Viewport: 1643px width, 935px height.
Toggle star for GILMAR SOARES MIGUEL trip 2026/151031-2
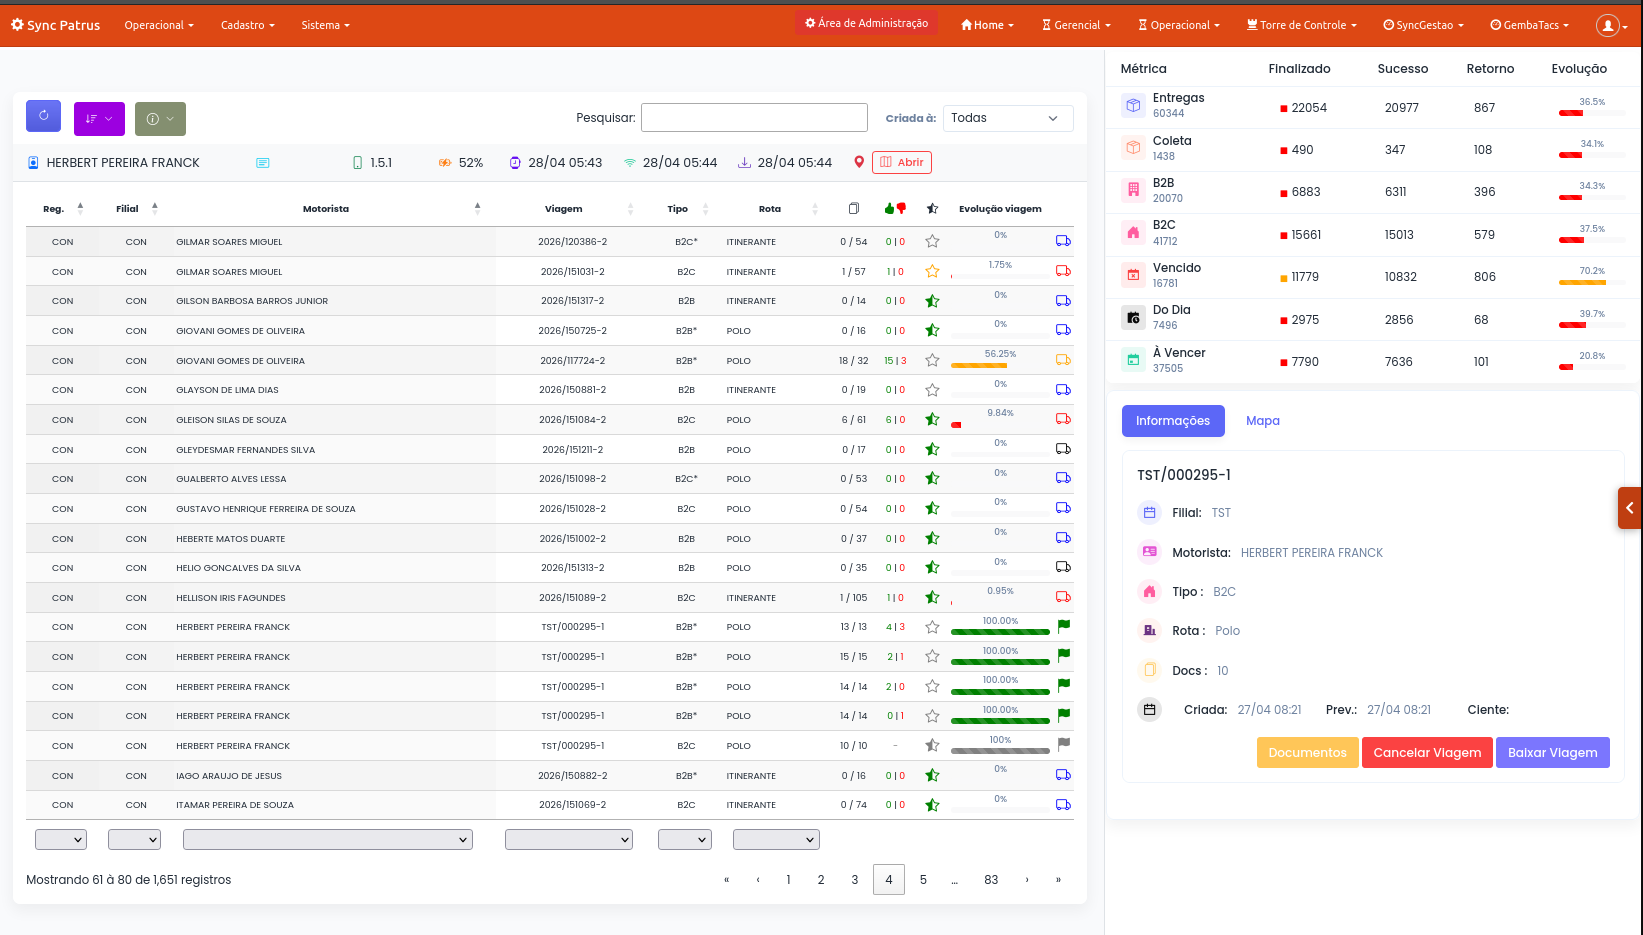point(932,271)
